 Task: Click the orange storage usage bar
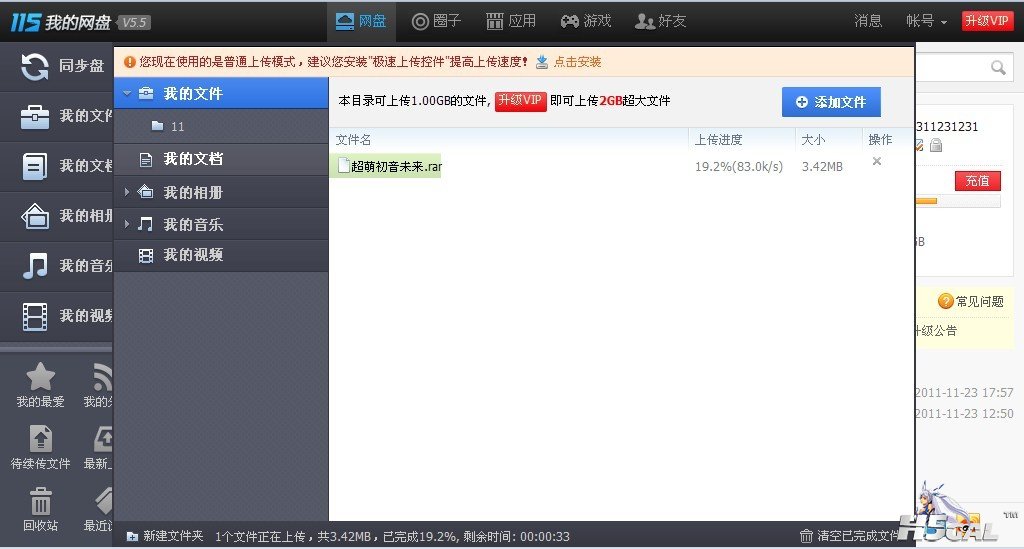[927, 201]
